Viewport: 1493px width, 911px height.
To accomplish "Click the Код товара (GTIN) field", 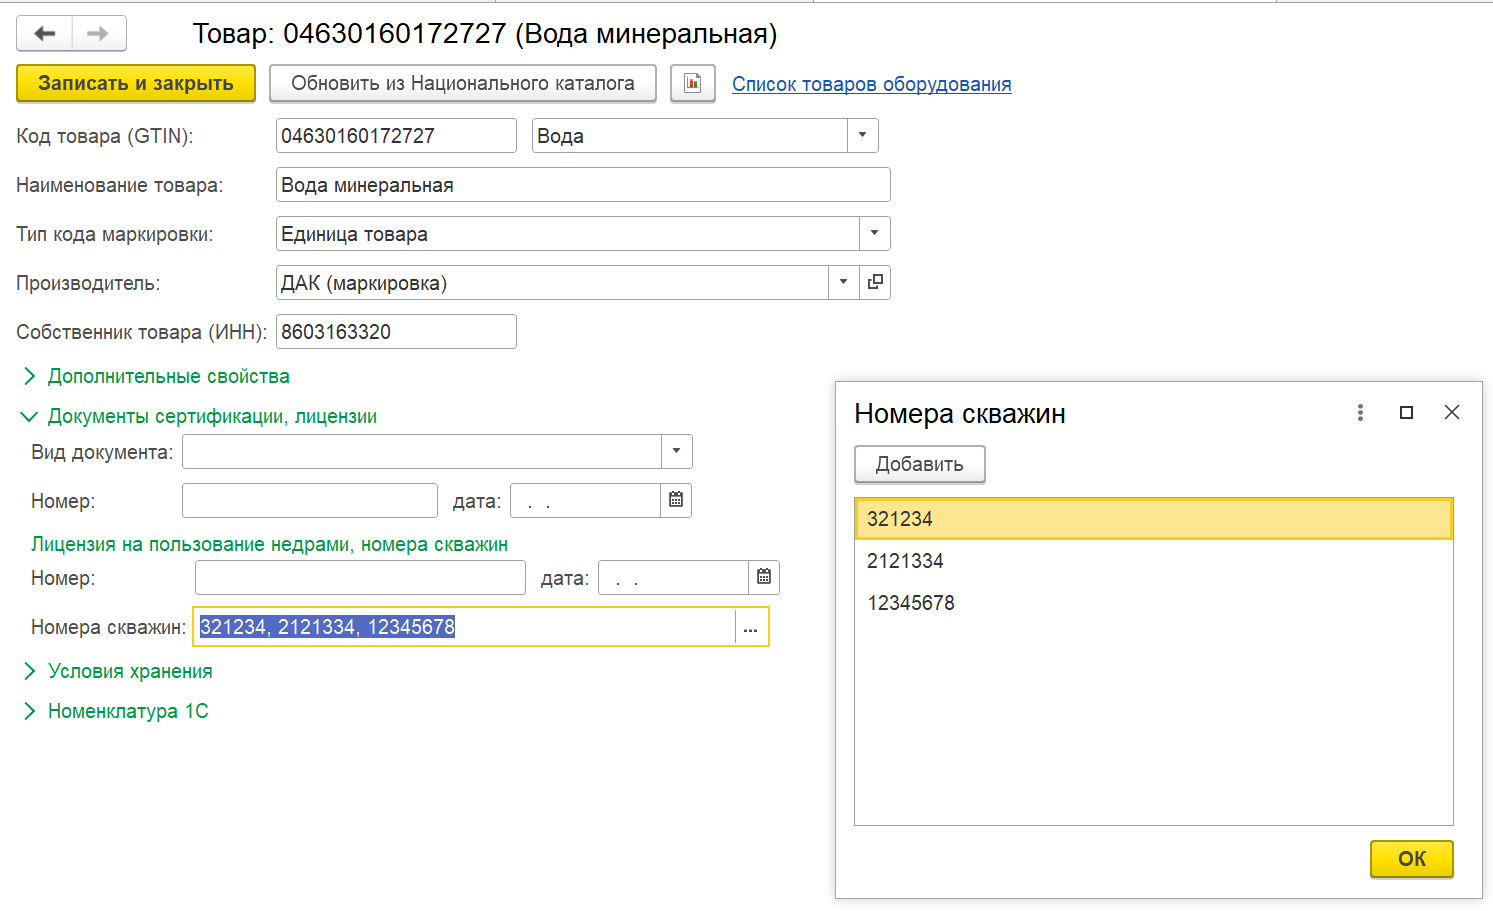I will tap(396, 136).
